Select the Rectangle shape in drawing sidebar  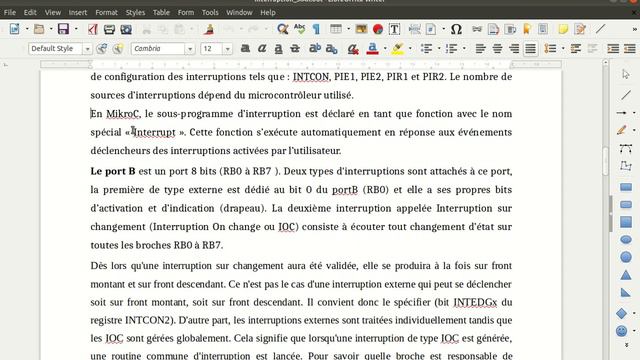[626, 187]
